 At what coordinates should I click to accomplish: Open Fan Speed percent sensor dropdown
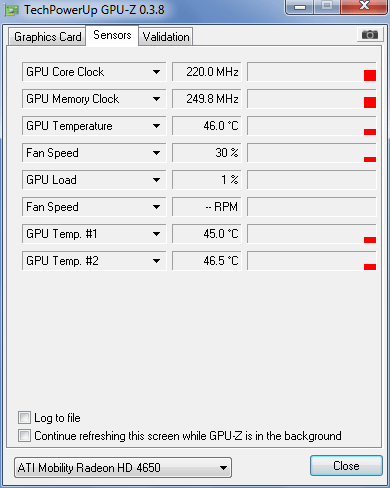coord(156,153)
